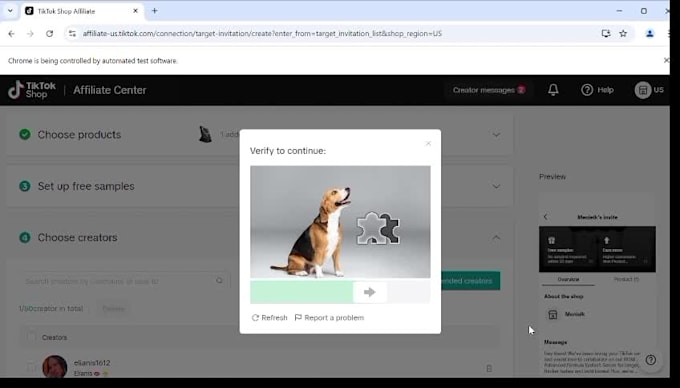Click the captcha slider arrow handle
680x388 pixels.
coord(370,292)
